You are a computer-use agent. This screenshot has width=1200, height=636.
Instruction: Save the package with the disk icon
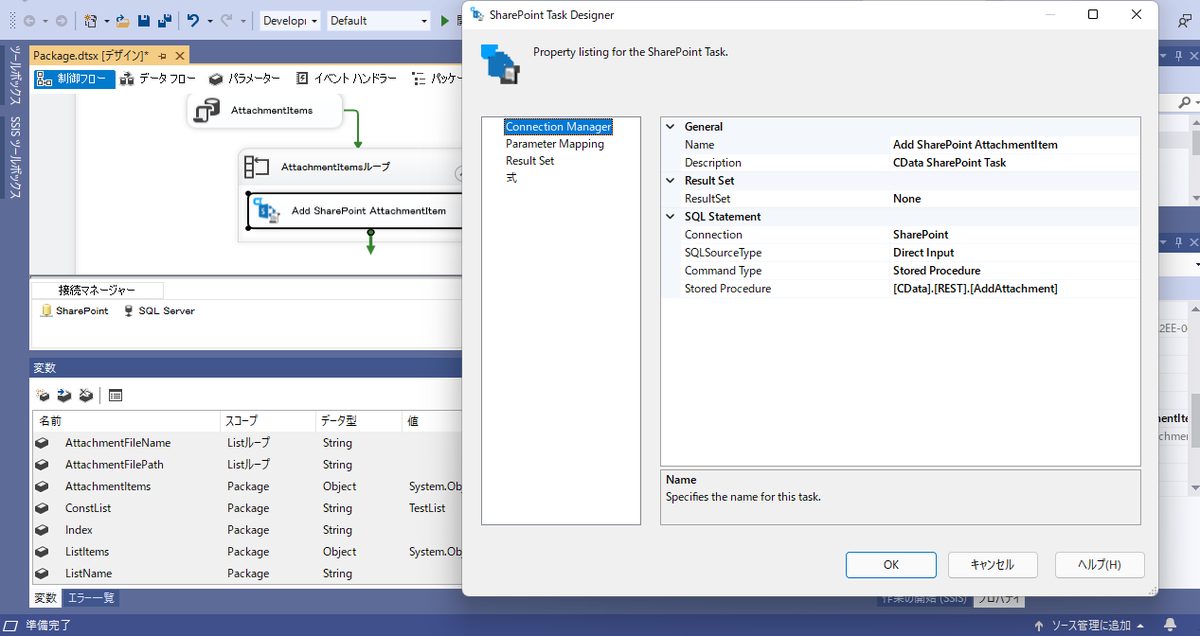pos(144,20)
